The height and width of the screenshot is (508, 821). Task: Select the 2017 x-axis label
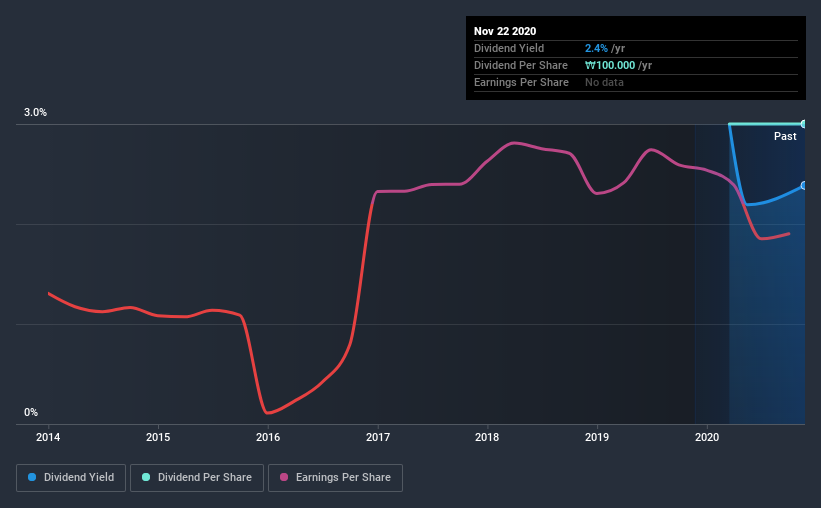378,437
